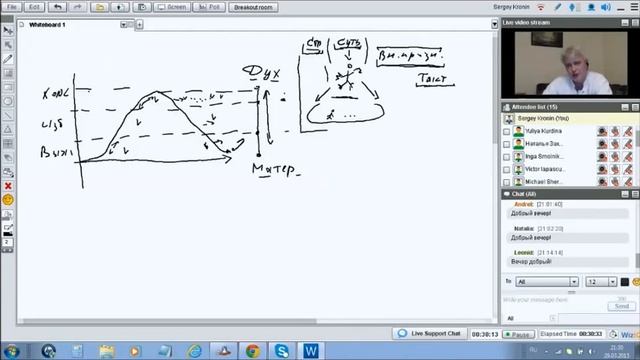
Task: Open the Whiteboard 1 tab dropdown arrow
Action: click(x=124, y=25)
